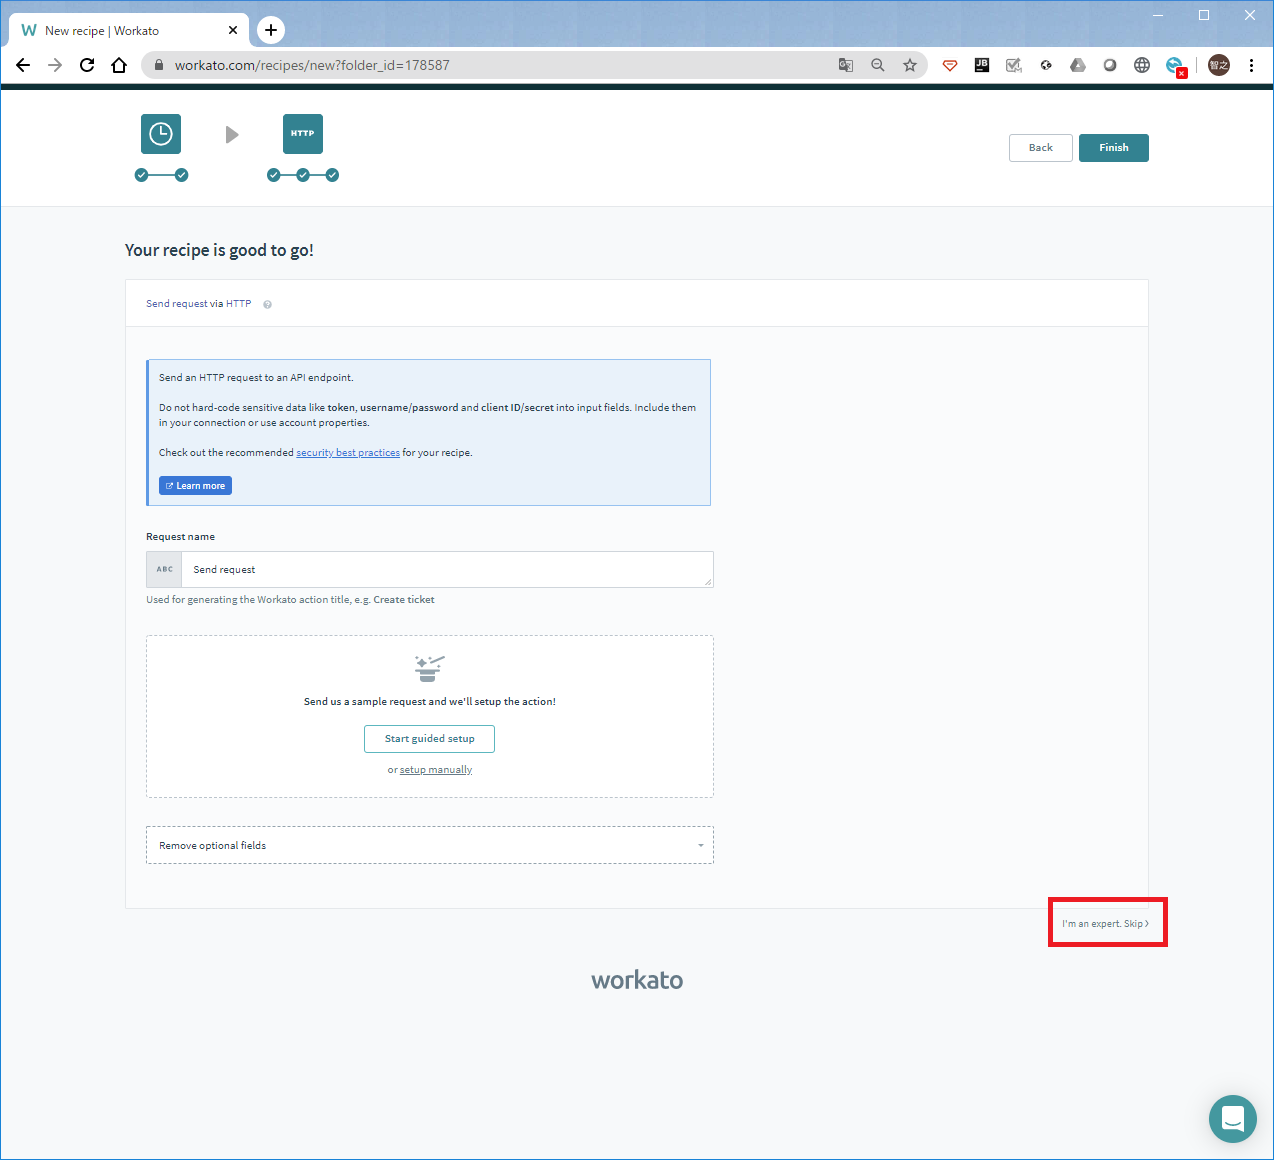View site information via the lock icon
The width and height of the screenshot is (1274, 1160).
click(x=158, y=65)
